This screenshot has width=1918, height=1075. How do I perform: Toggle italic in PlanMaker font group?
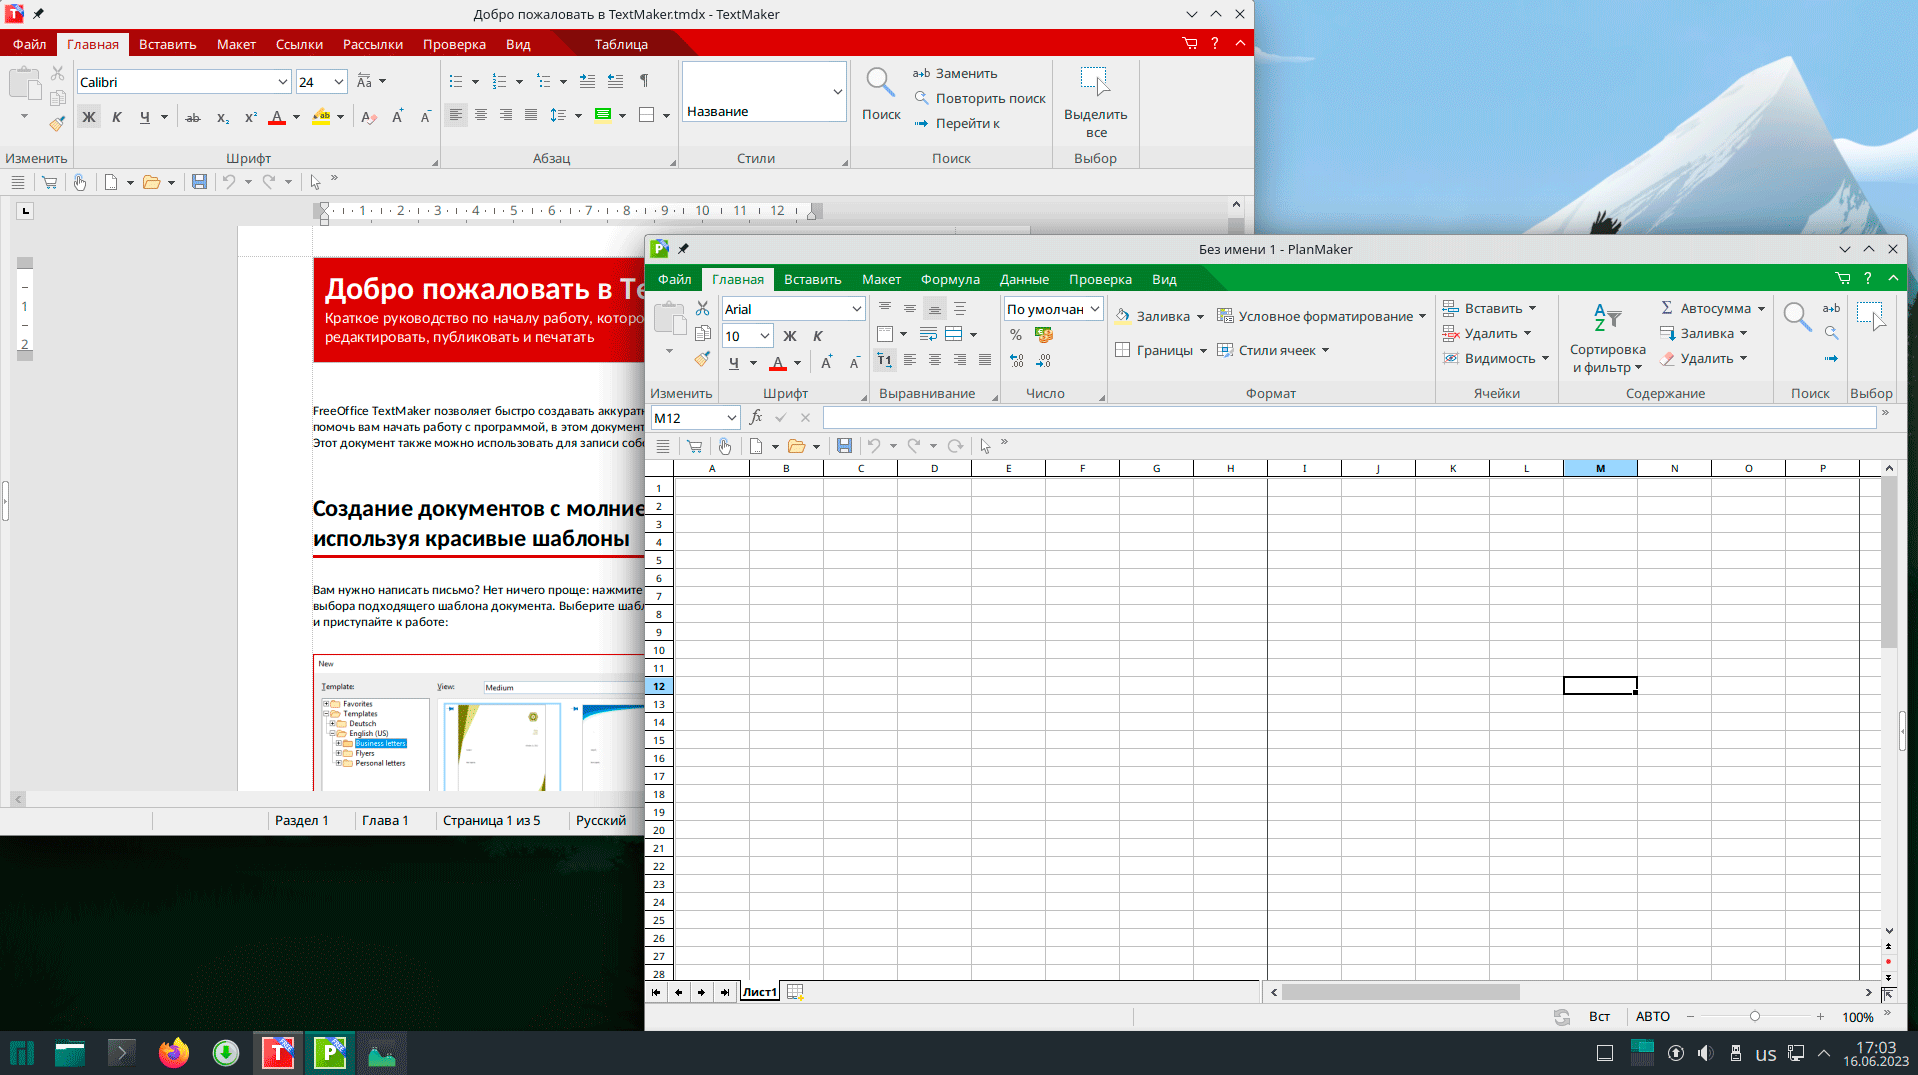click(818, 336)
